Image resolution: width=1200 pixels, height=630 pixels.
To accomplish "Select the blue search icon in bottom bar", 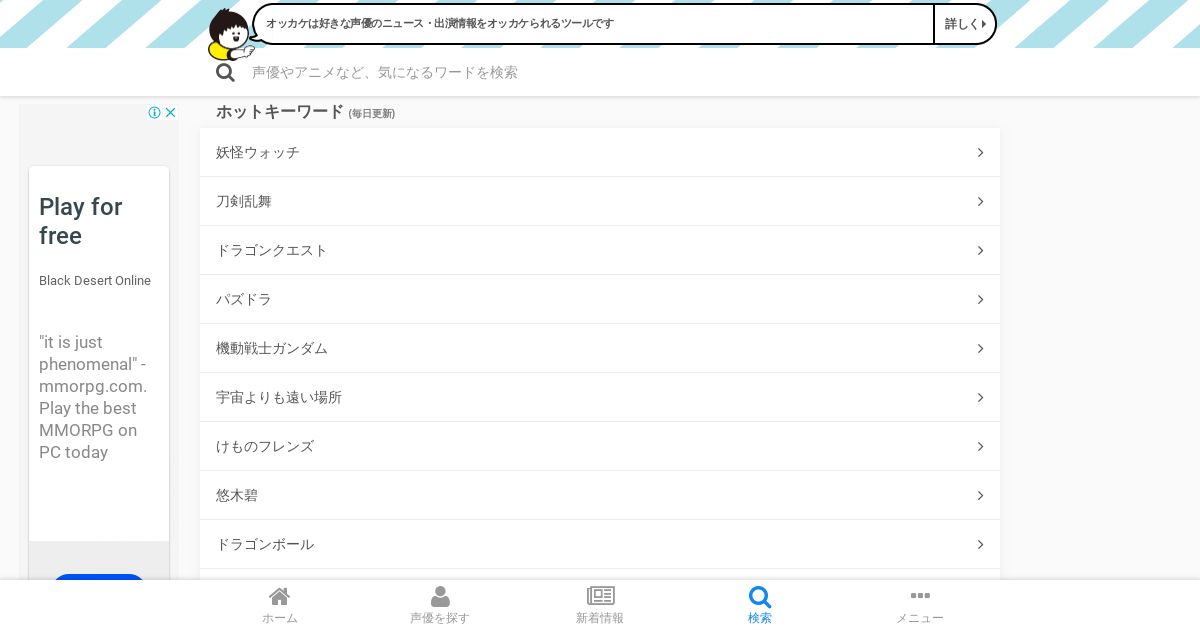I will [760, 597].
